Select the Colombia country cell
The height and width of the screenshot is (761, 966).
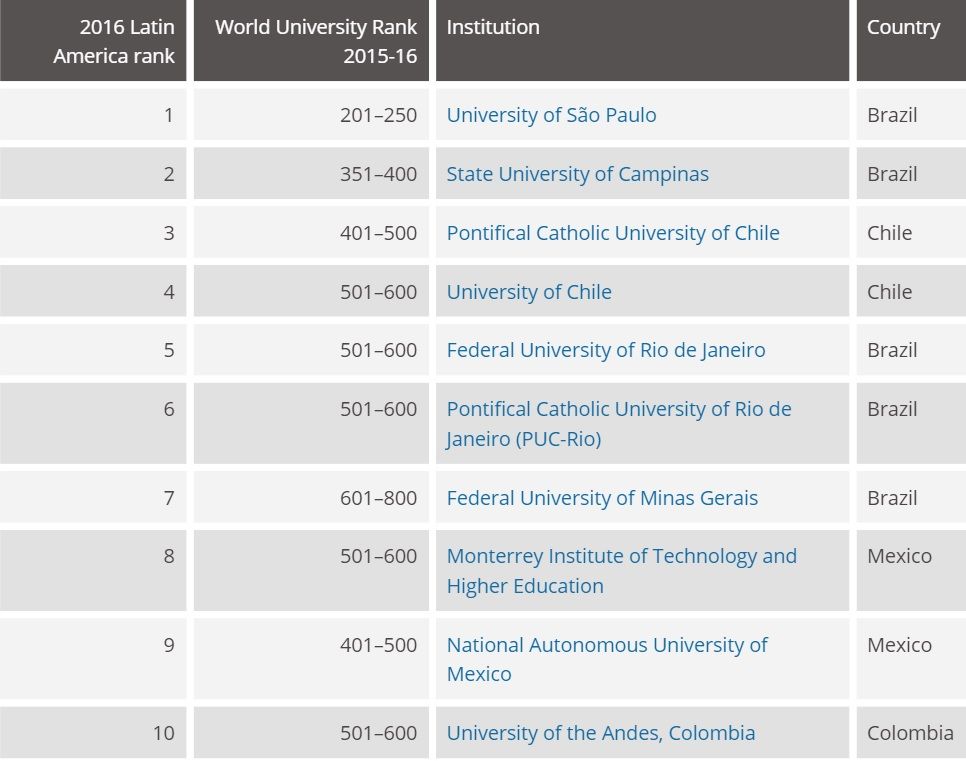pos(910,733)
